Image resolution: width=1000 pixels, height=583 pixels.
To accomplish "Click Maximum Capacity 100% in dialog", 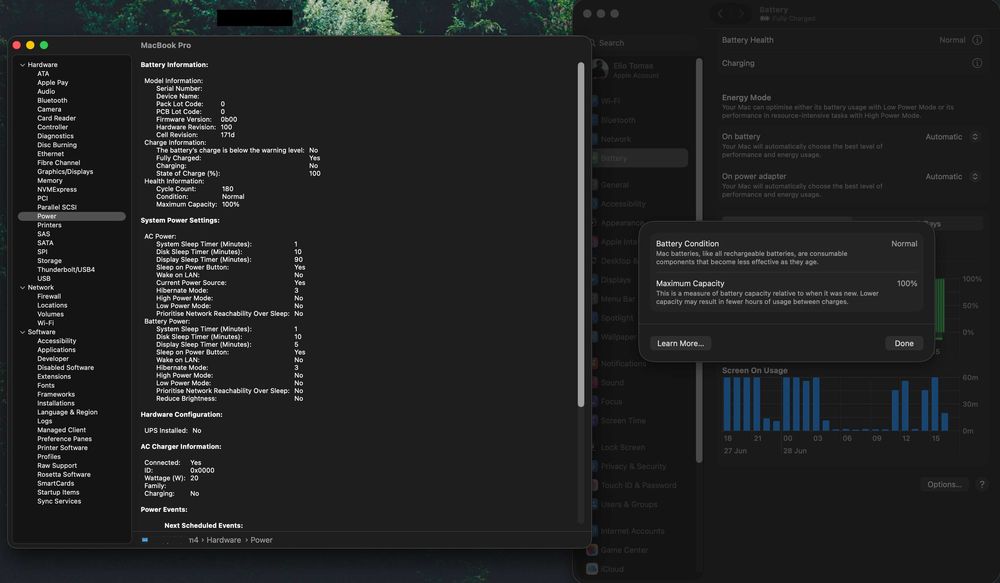I will (907, 284).
